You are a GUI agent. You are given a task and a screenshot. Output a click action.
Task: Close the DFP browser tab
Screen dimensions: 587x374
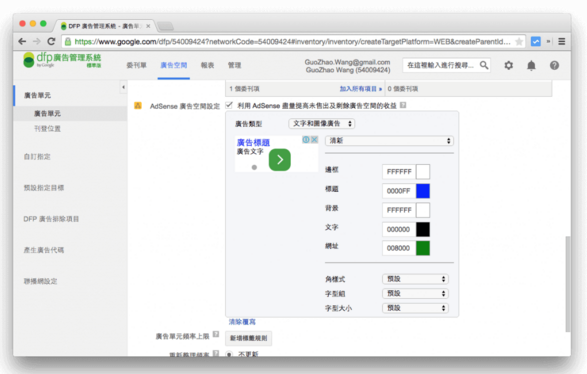pos(148,26)
